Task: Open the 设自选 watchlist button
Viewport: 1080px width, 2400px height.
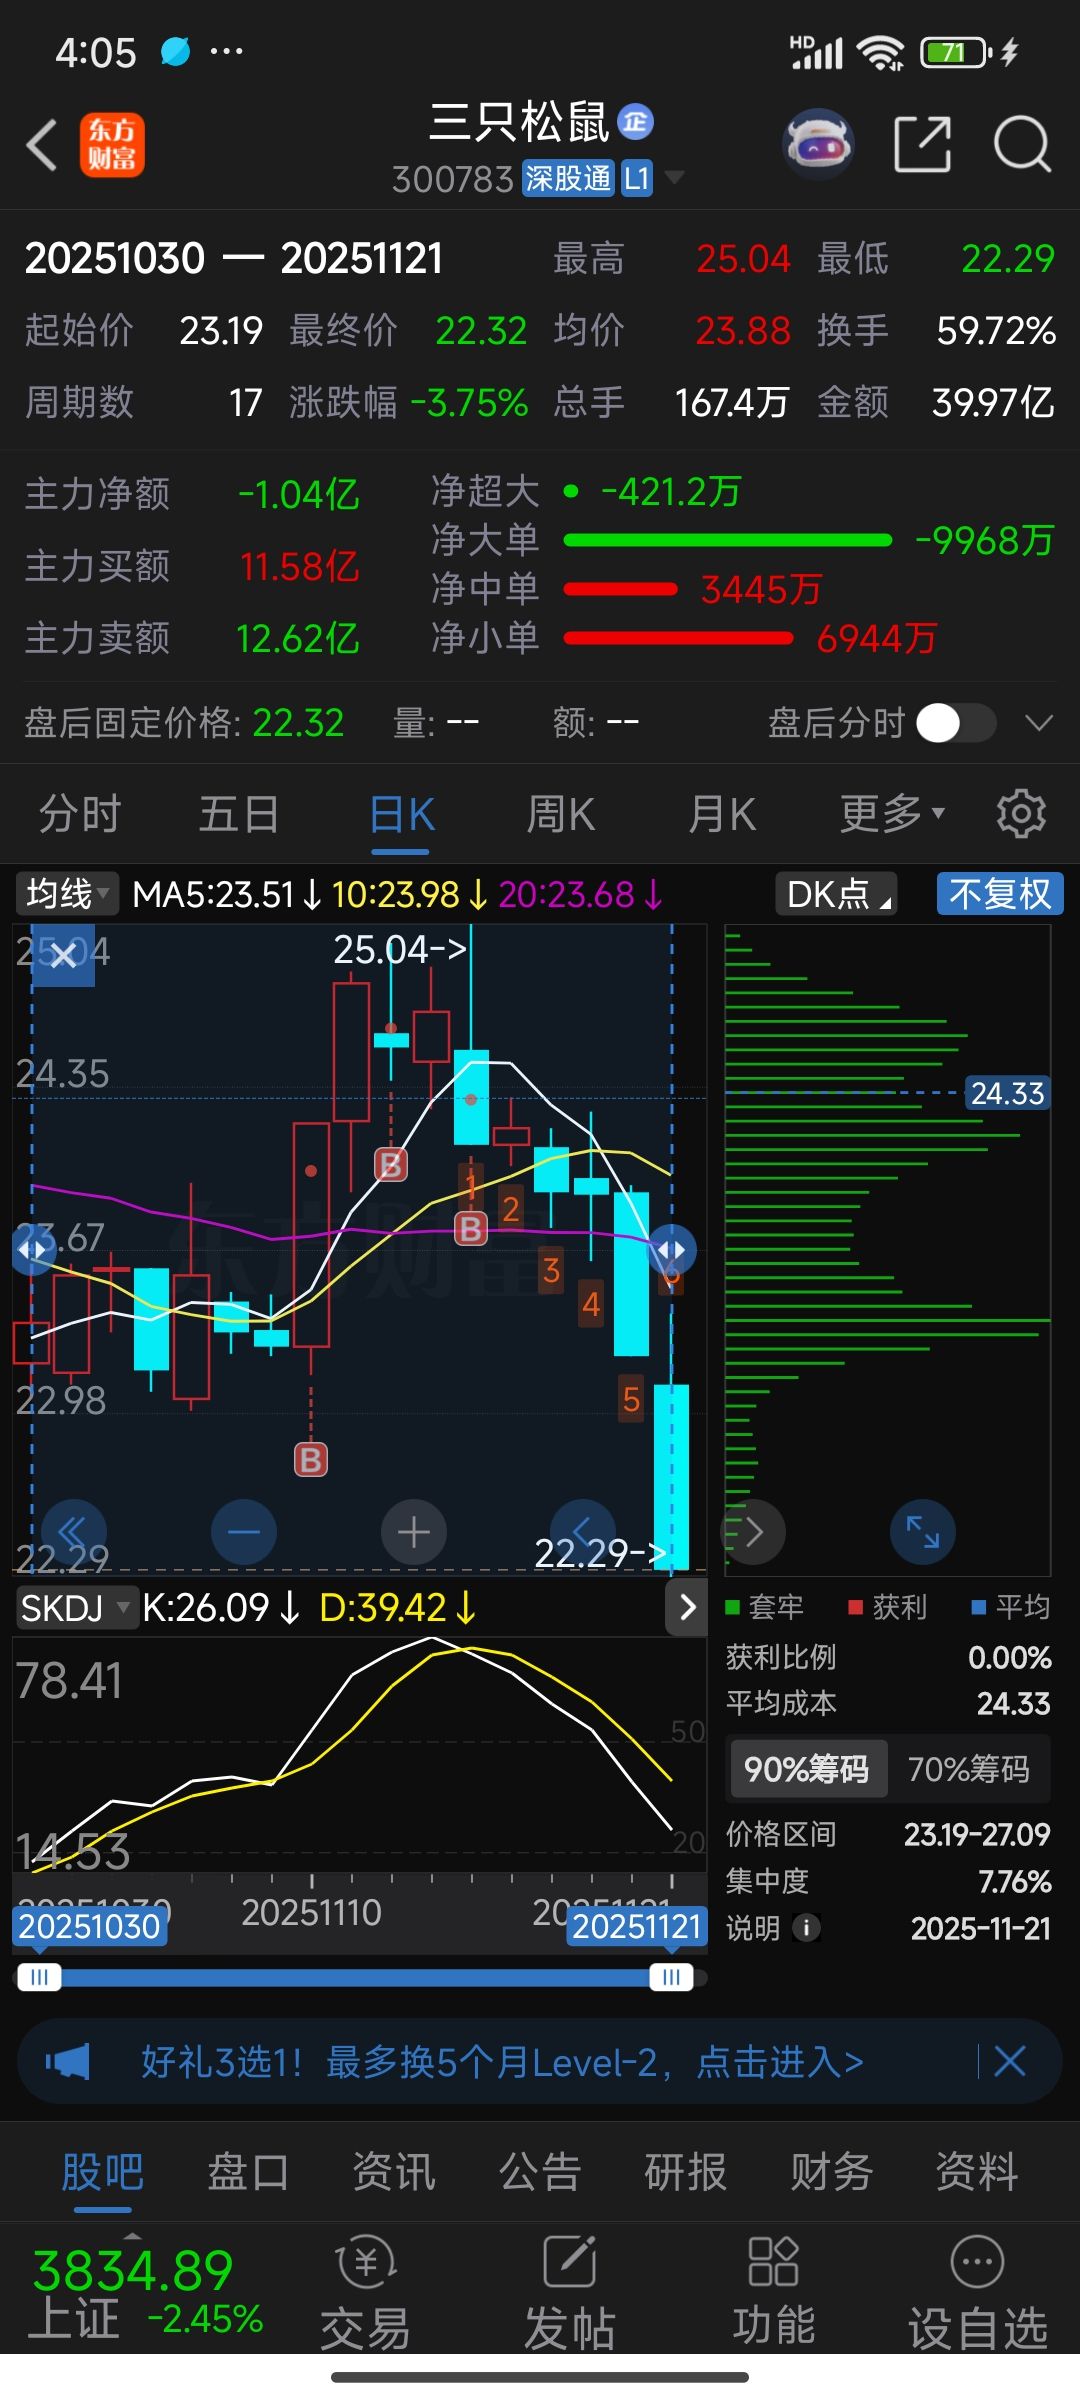Action: [x=977, y=2294]
